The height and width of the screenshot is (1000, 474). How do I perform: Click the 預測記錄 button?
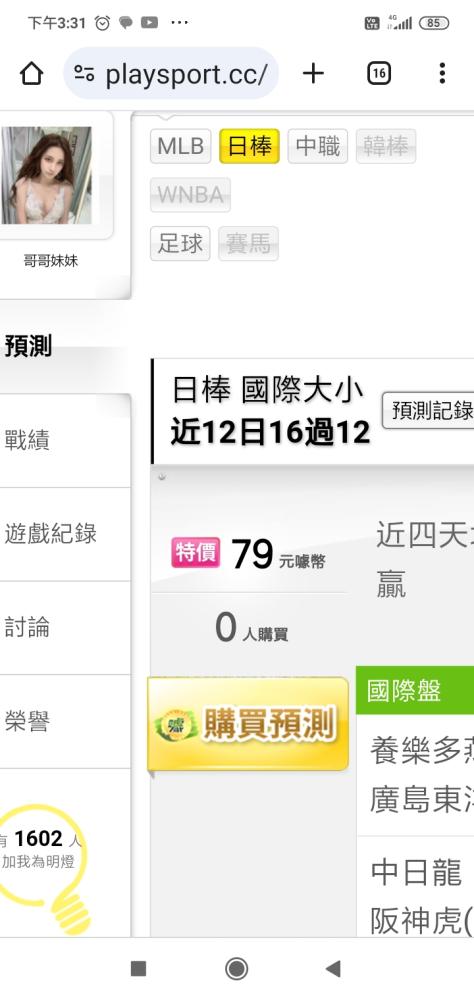[x=428, y=411]
